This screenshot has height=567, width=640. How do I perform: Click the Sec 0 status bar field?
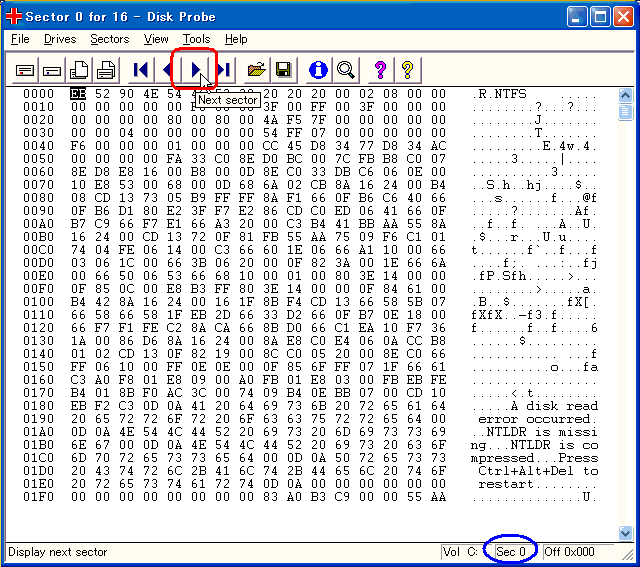pos(510,552)
